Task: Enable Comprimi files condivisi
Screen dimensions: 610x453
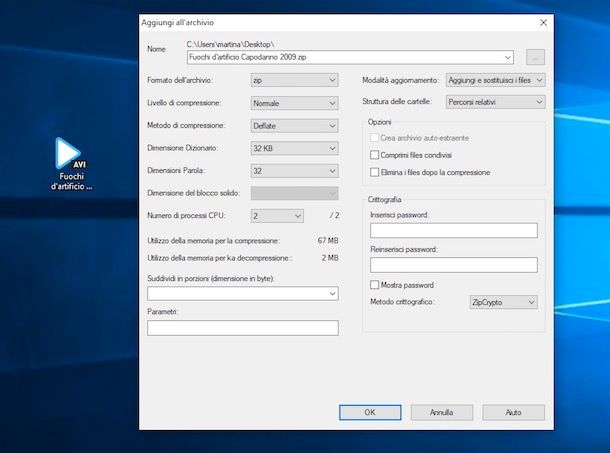Action: (x=374, y=155)
